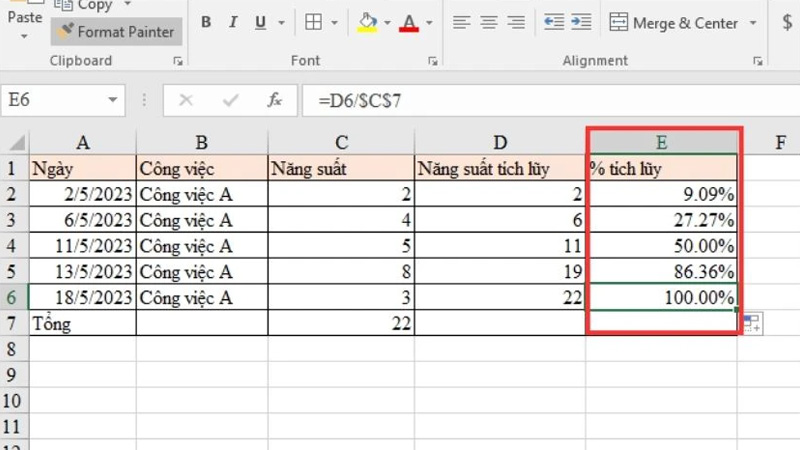The height and width of the screenshot is (450, 800).
Task: Select cell containing 13/5/2023
Action: click(83, 271)
